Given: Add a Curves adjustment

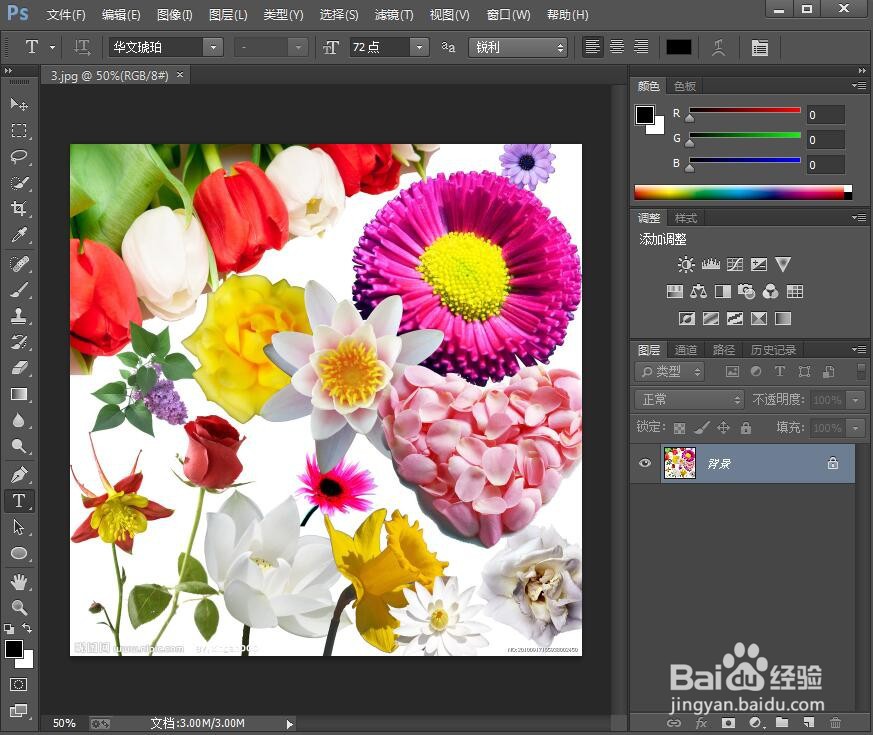Looking at the screenshot, I should tap(734, 264).
